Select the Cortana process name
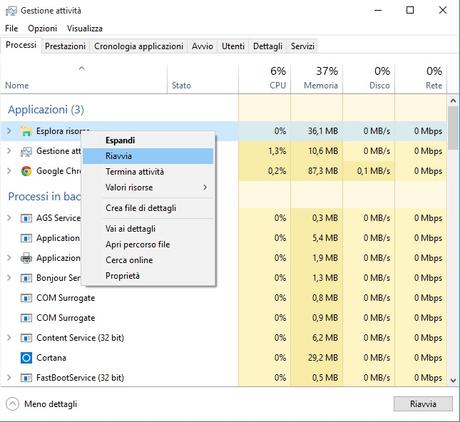The image size is (460, 422). [51, 358]
